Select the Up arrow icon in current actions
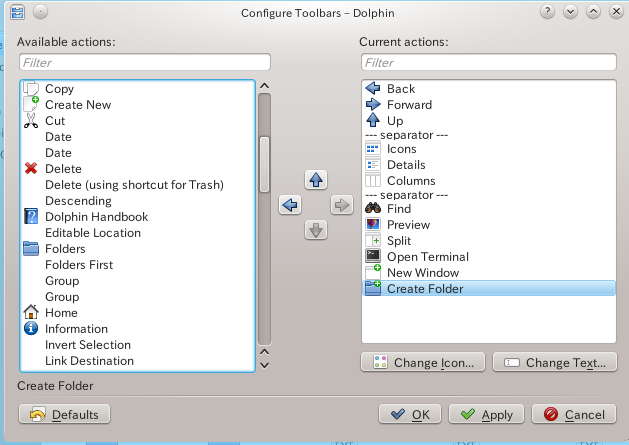This screenshot has height=445, width=629. point(373,120)
